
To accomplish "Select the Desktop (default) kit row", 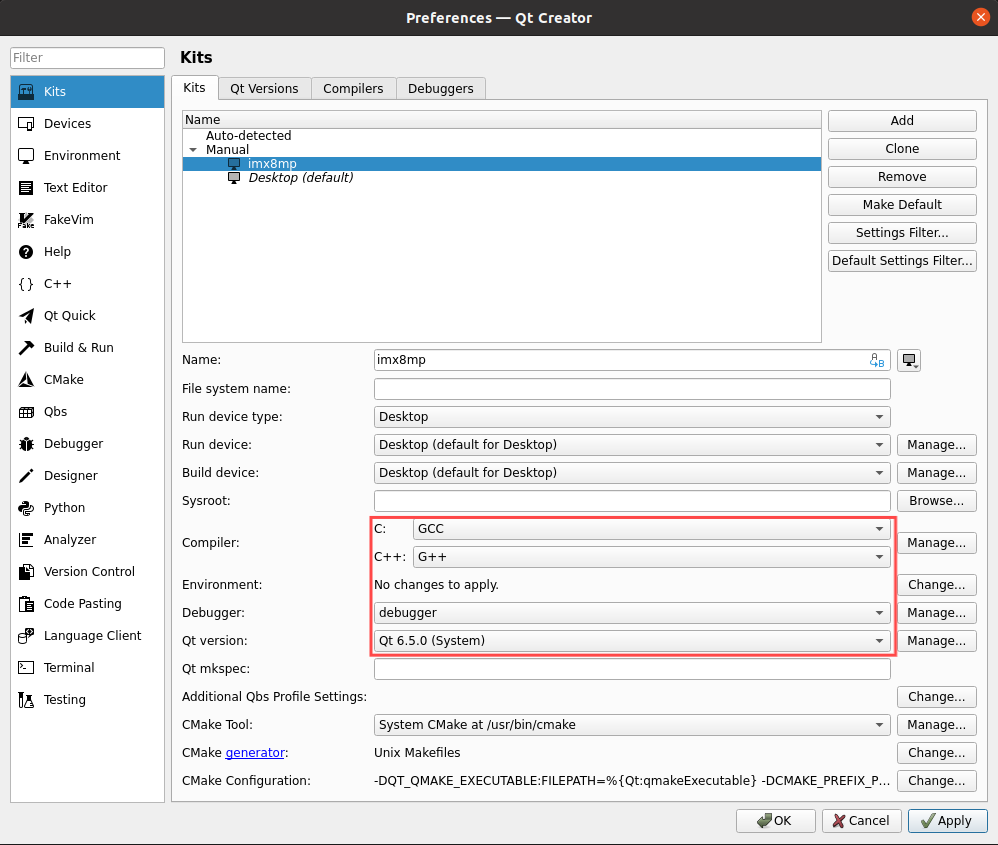I will [x=502, y=178].
